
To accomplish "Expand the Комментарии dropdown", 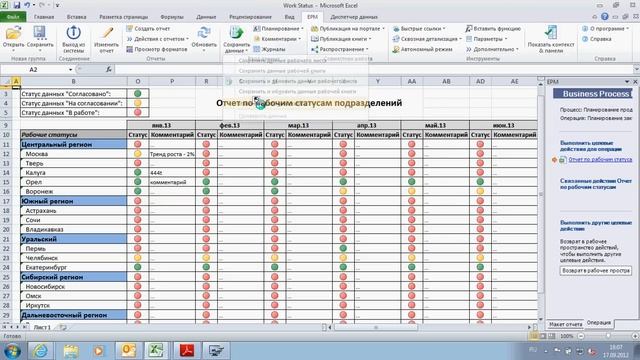I will click(300, 39).
